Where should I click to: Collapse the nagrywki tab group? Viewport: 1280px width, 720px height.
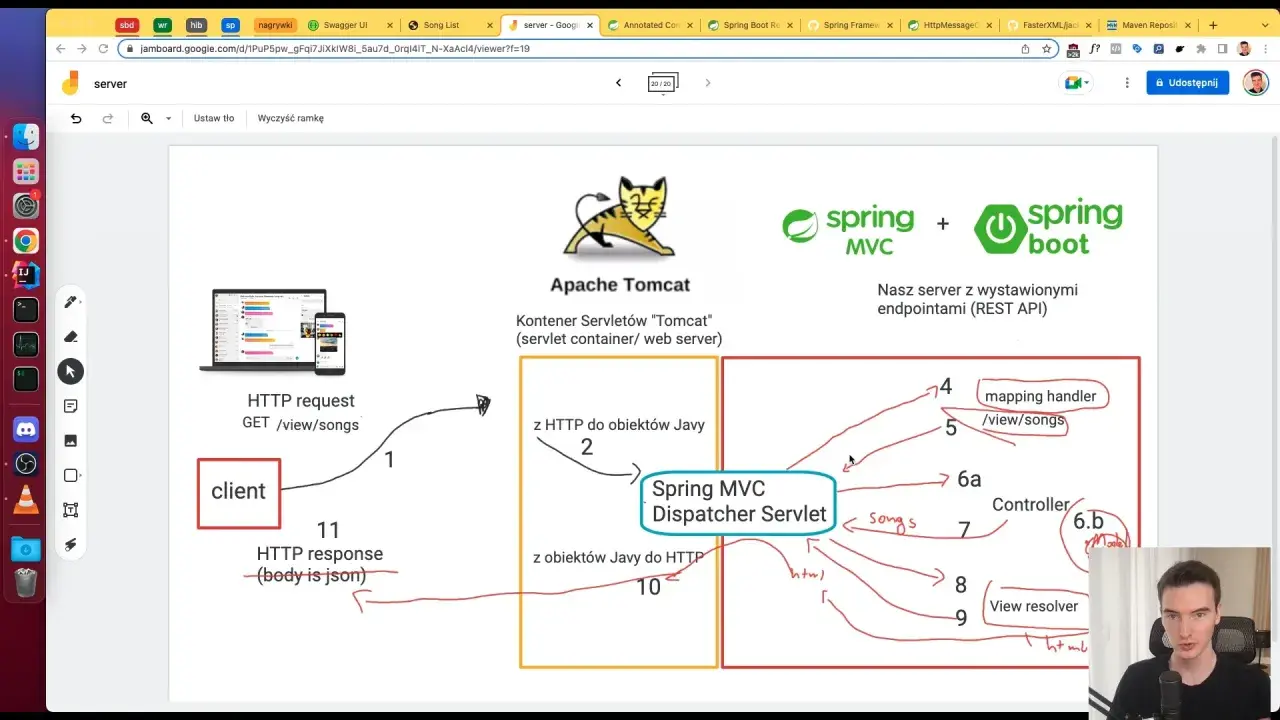[x=274, y=25]
